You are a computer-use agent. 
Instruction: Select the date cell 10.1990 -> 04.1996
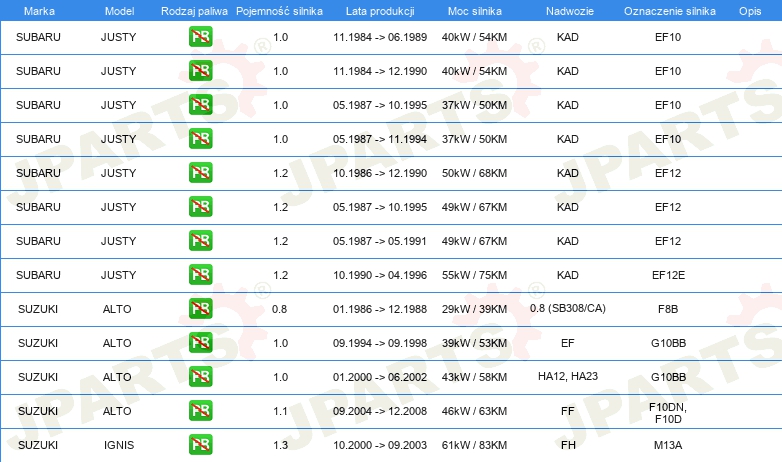tap(380, 275)
